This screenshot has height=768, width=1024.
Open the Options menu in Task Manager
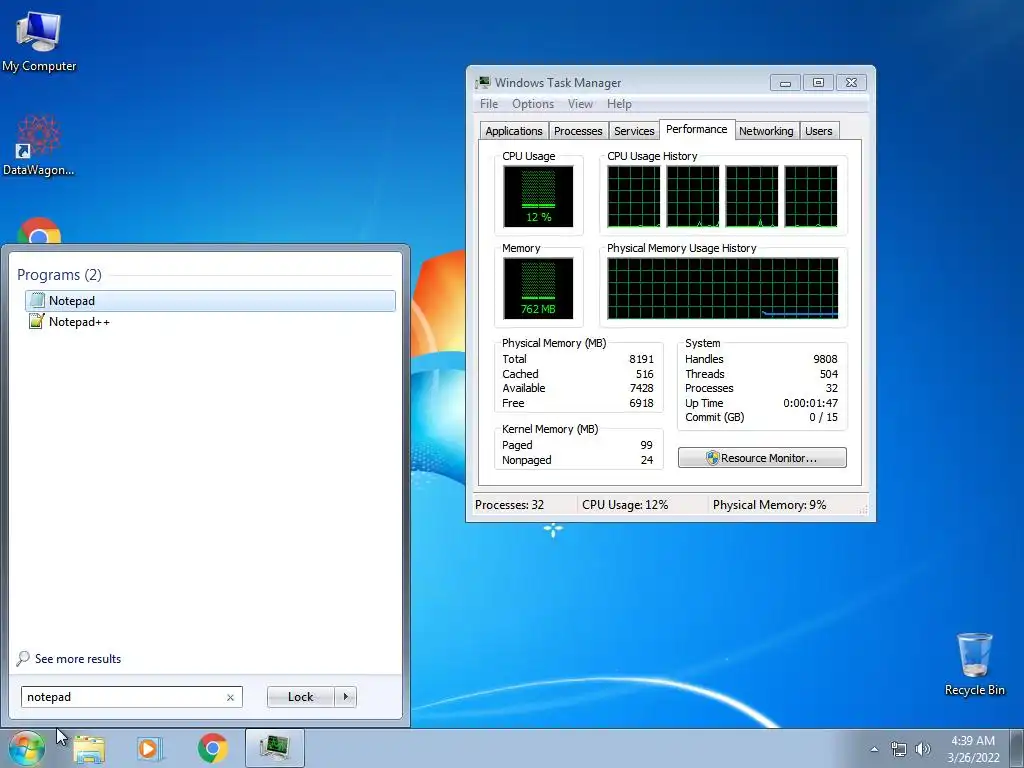[x=533, y=104]
